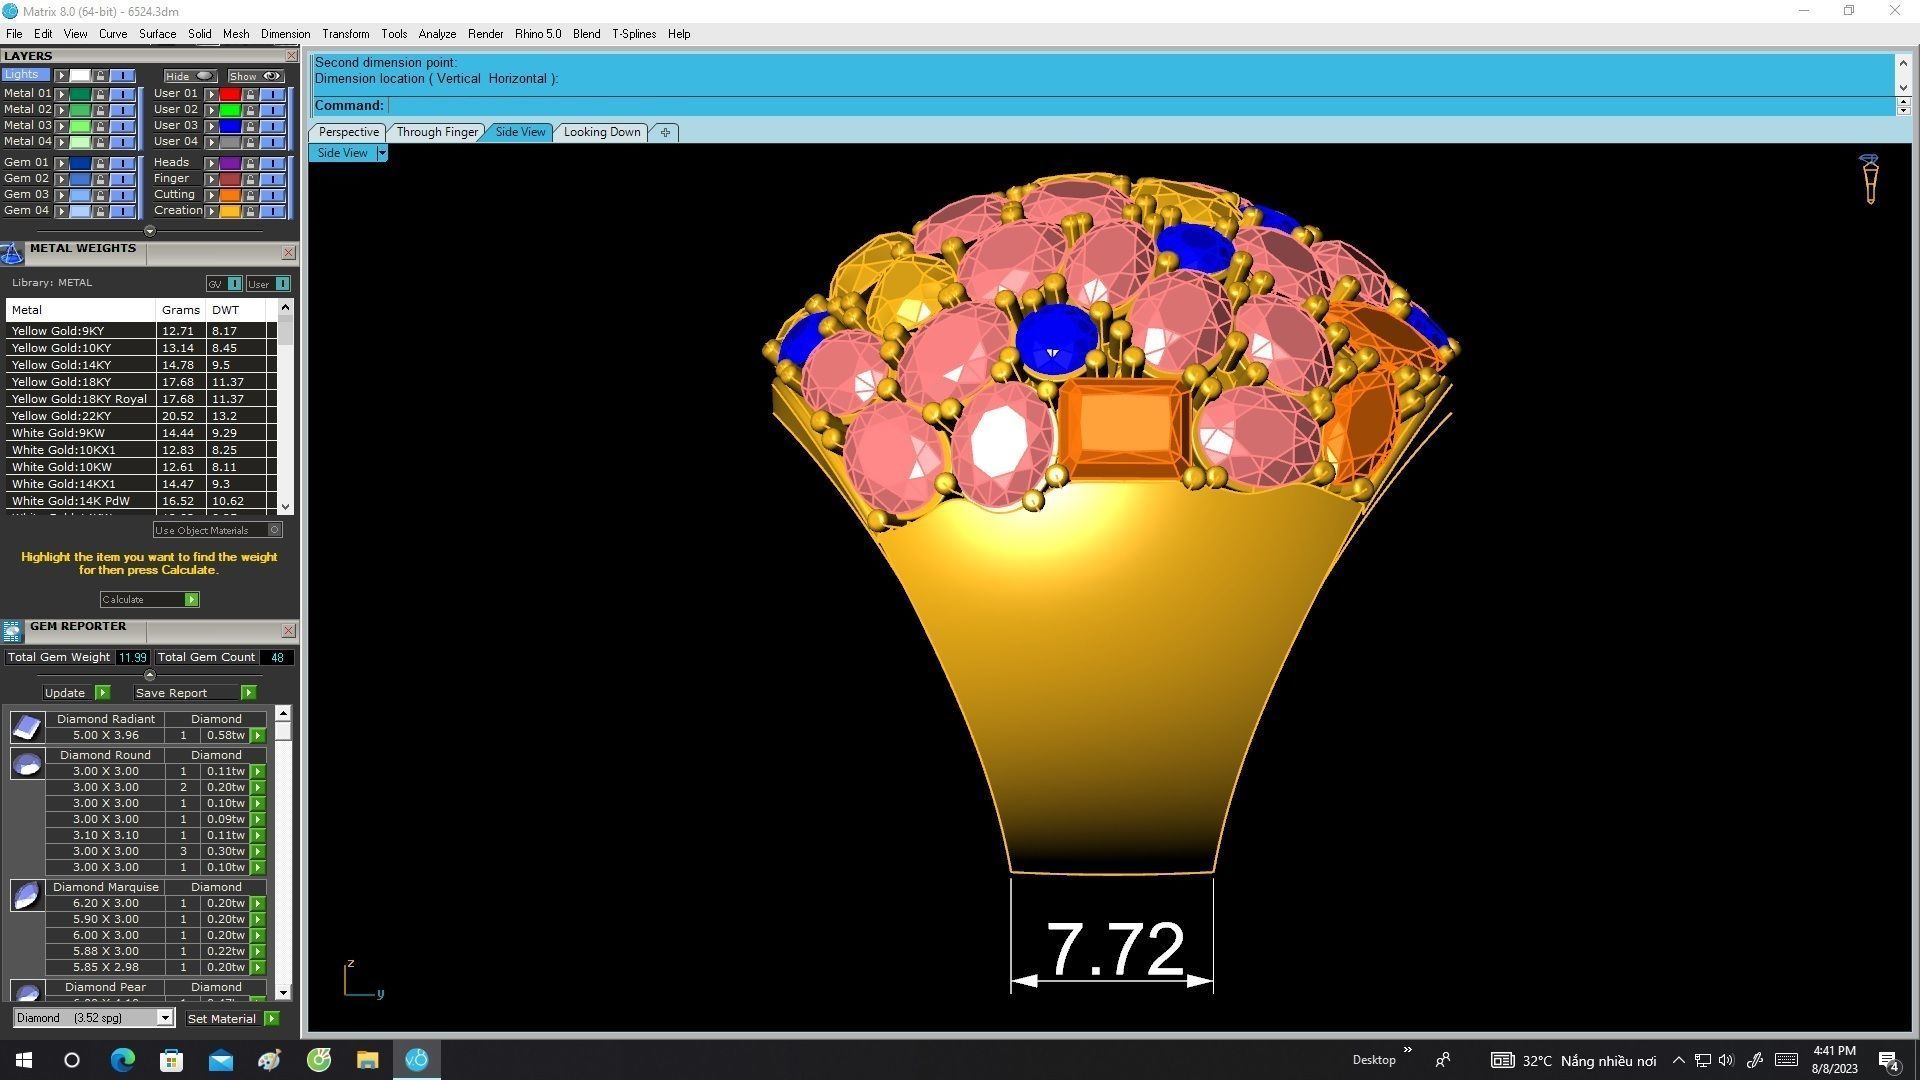Toggle the on/off switch for Gem 01 layer
Viewport: 1920px width, 1080px height.
122,163
